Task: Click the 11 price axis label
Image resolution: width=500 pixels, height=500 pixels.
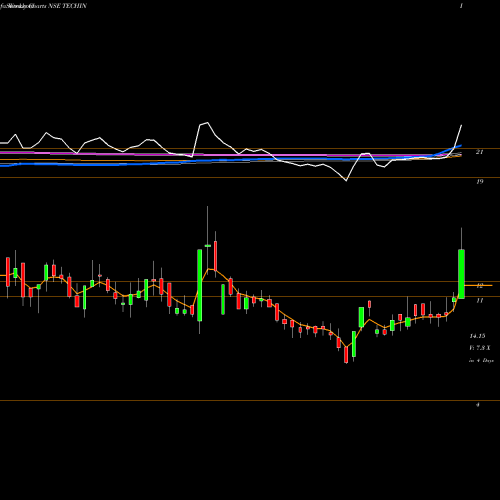Action: pyautogui.click(x=479, y=301)
